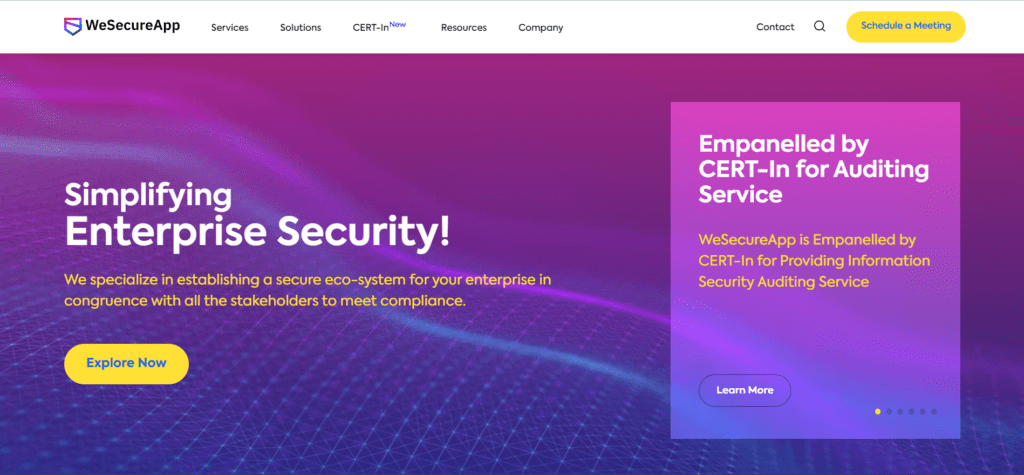
Task: Open the search magnifier icon
Action: click(820, 27)
